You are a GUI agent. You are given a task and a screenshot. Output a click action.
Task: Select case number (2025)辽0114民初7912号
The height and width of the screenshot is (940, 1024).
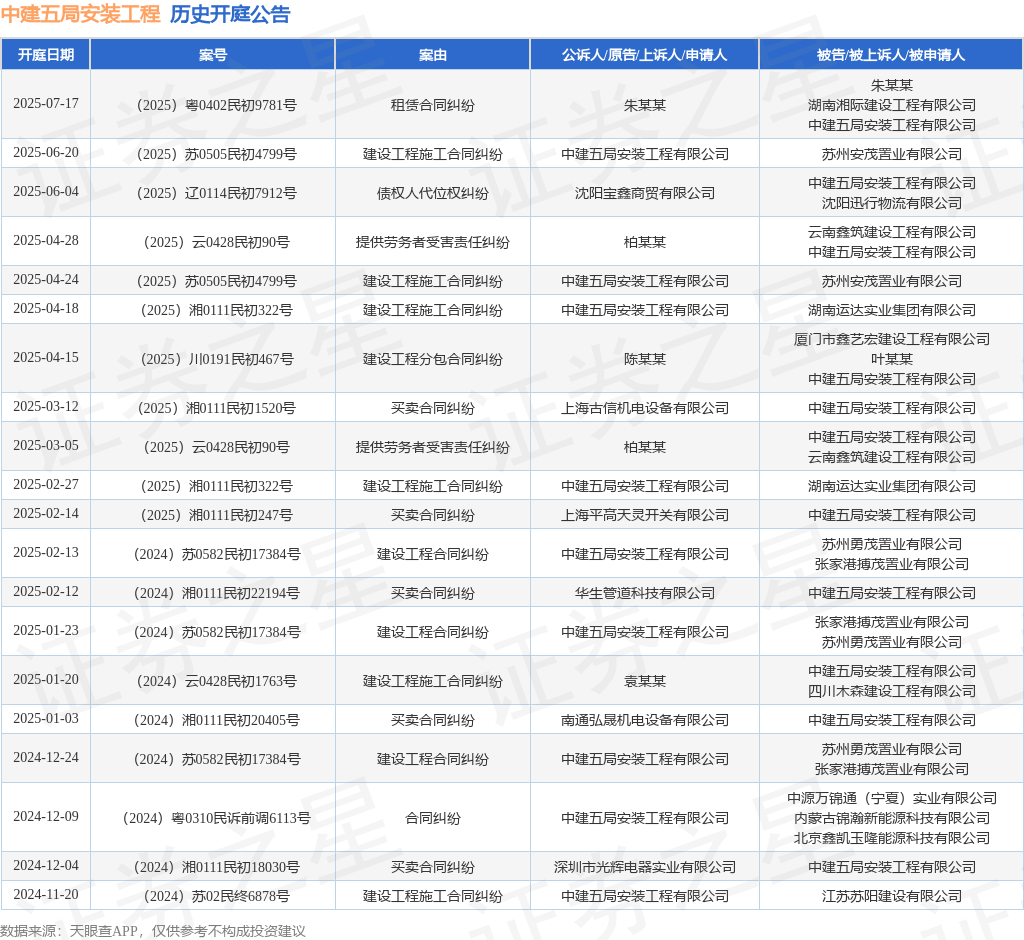pos(216,193)
